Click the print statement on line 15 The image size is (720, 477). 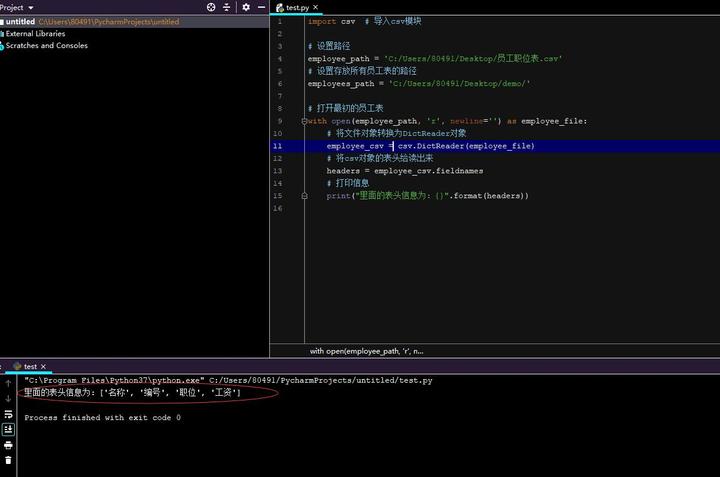pos(428,196)
